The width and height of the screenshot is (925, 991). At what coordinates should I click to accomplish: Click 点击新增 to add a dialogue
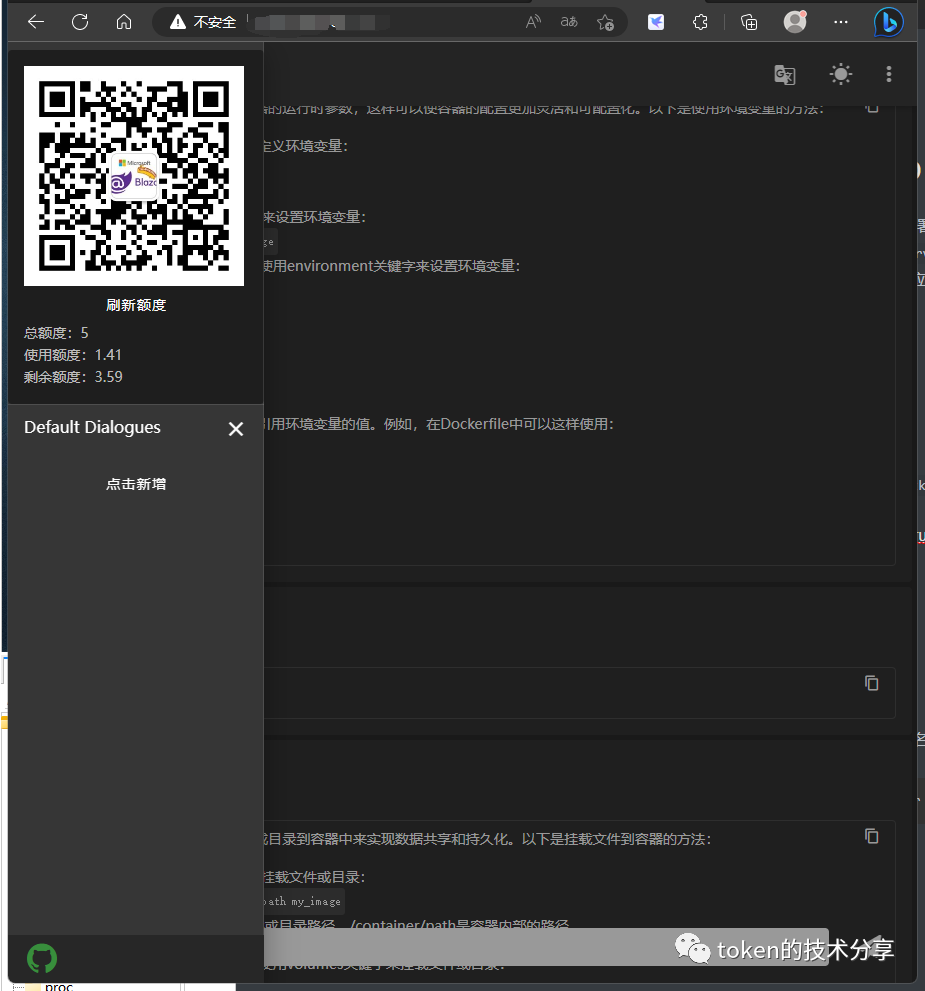[x=136, y=484]
